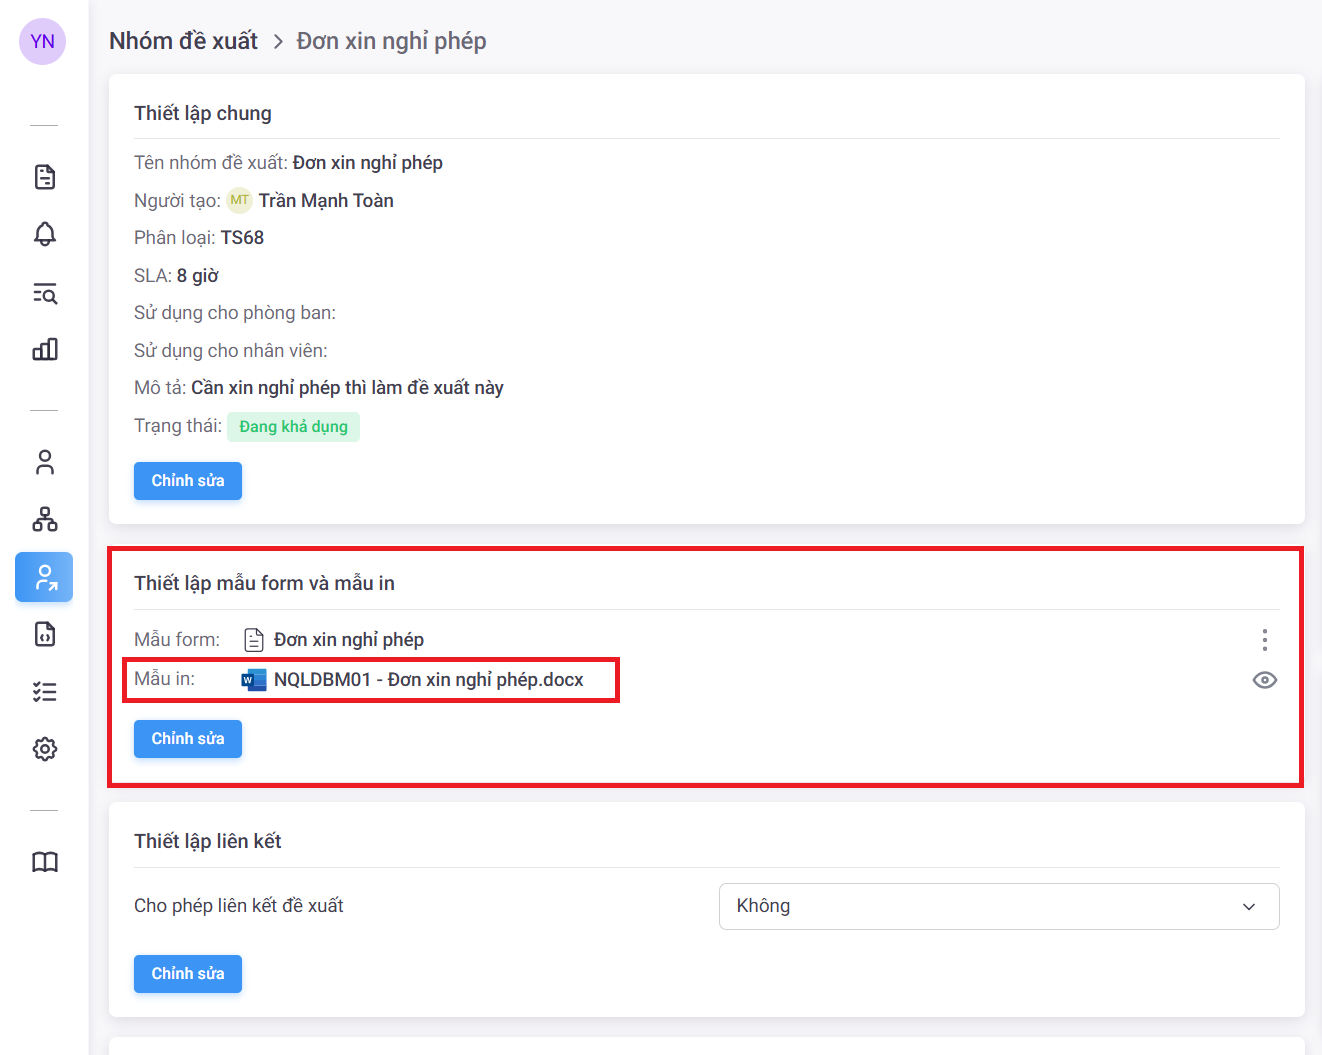The width and height of the screenshot is (1322, 1055).
Task: Select the person profile sidebar icon
Action: point(44,462)
